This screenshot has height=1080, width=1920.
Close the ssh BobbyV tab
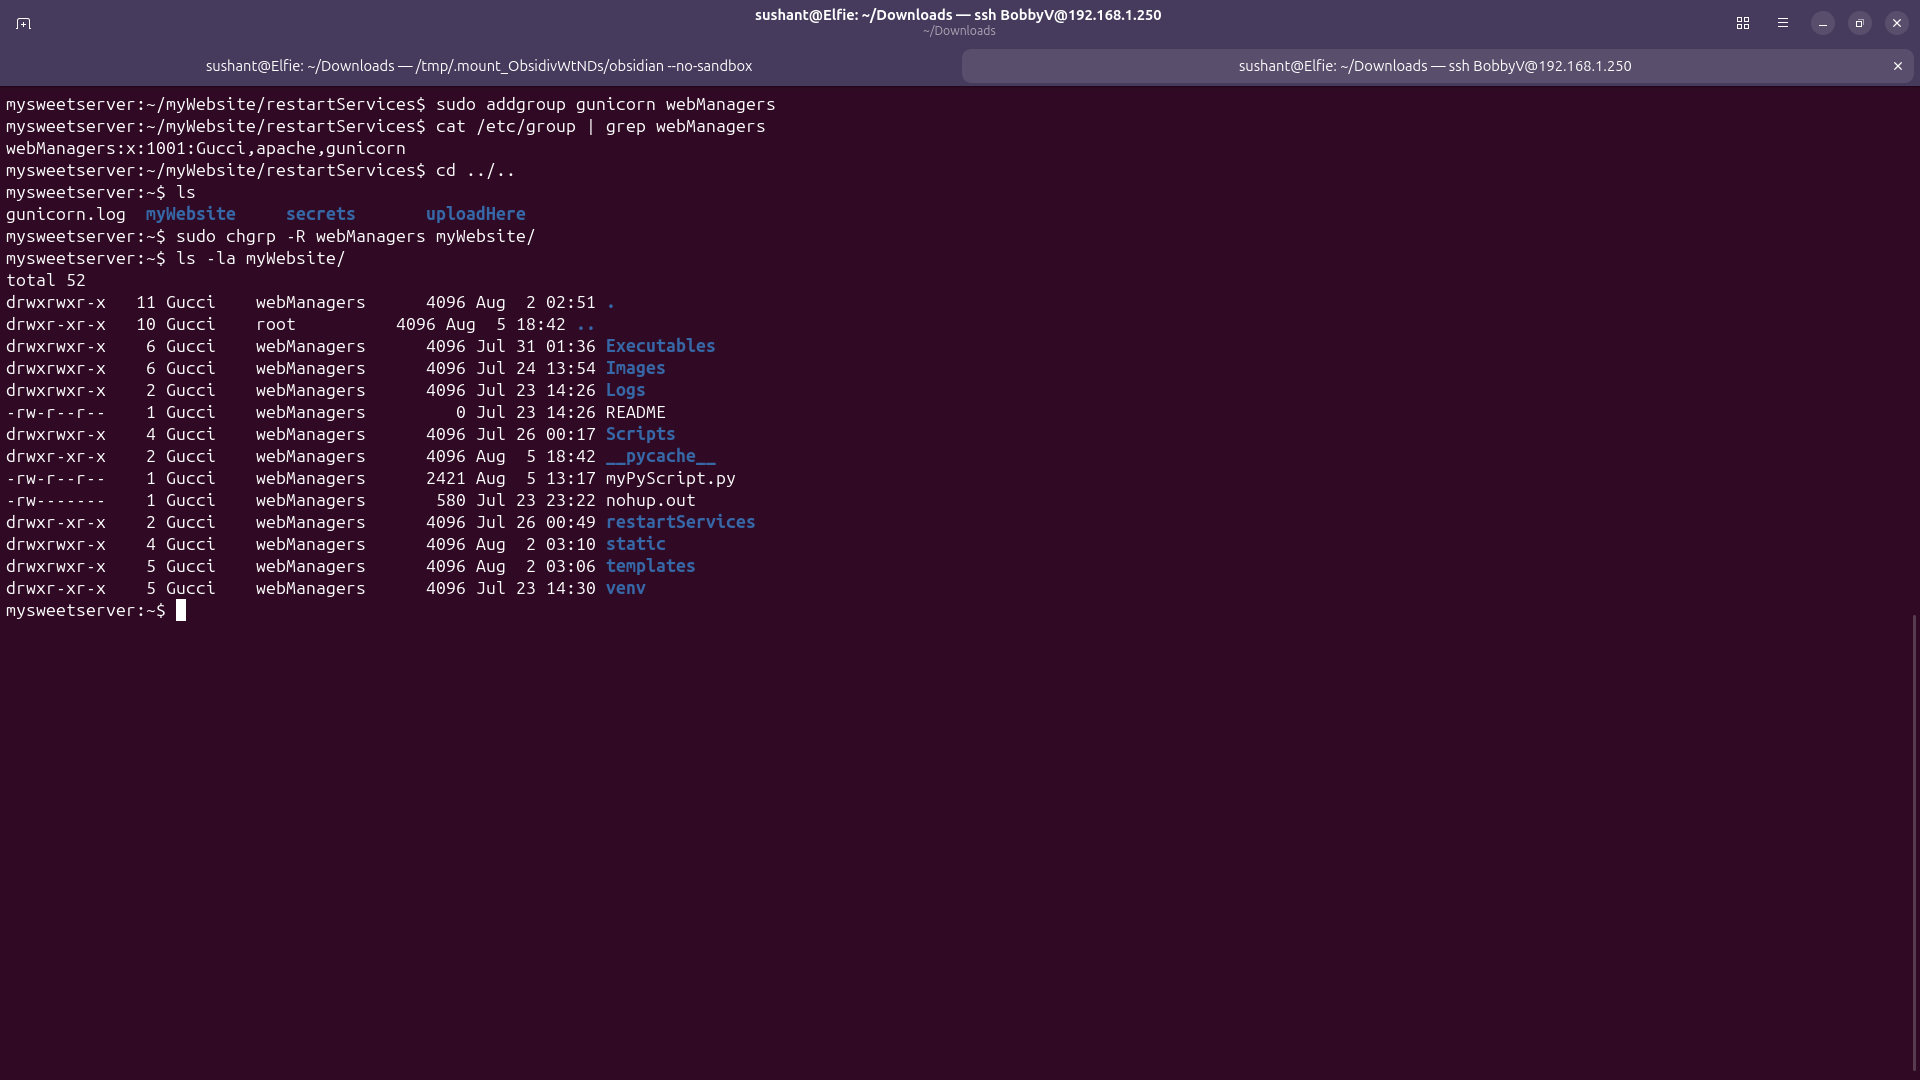[x=1898, y=66]
